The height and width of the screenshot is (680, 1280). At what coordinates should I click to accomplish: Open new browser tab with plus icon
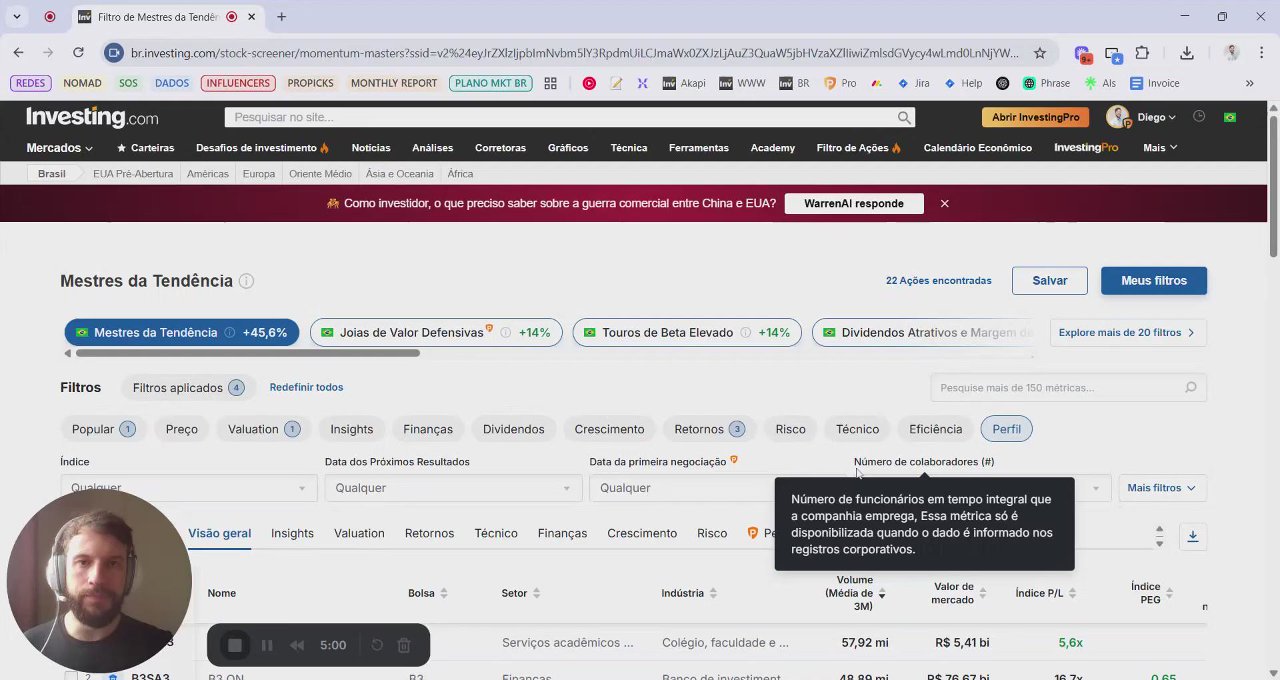point(281,17)
